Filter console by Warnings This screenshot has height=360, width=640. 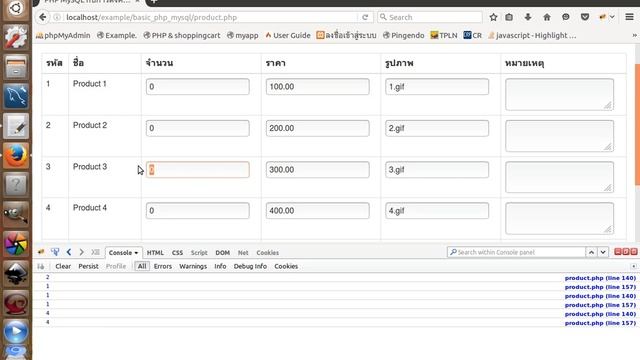pos(193,266)
